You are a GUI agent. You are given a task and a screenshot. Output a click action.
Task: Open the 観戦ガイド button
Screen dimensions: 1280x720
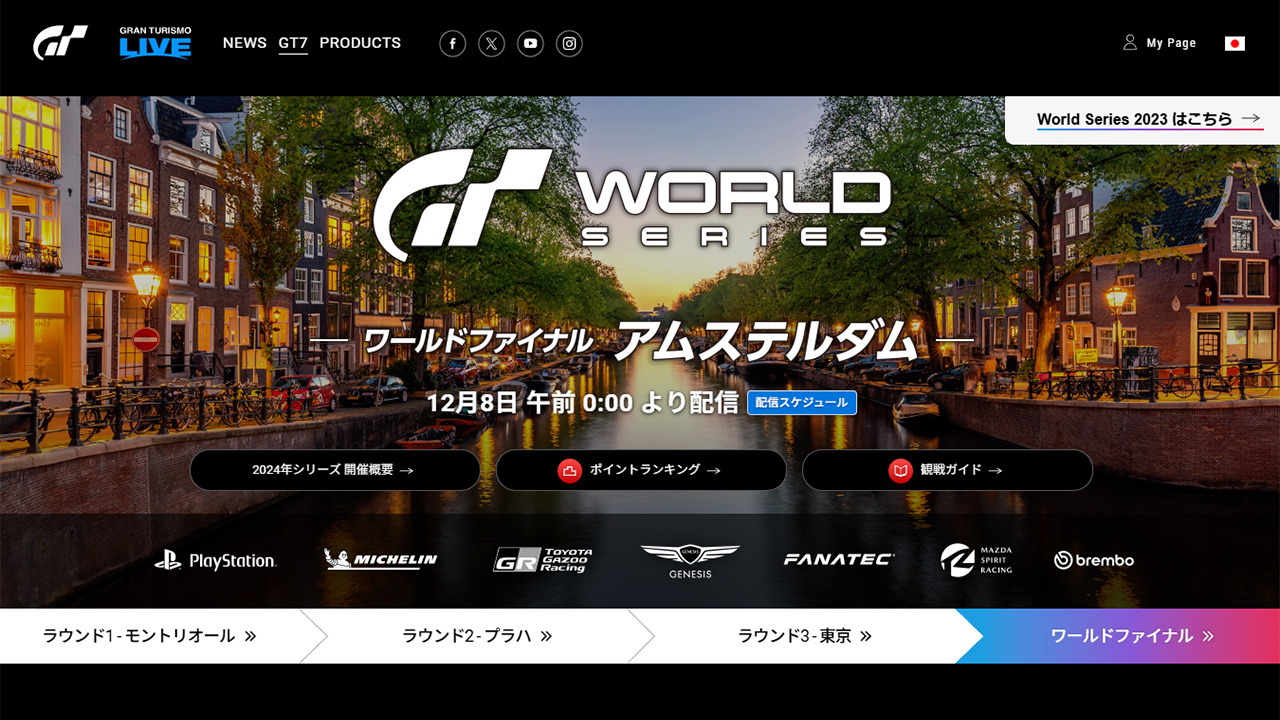947,470
